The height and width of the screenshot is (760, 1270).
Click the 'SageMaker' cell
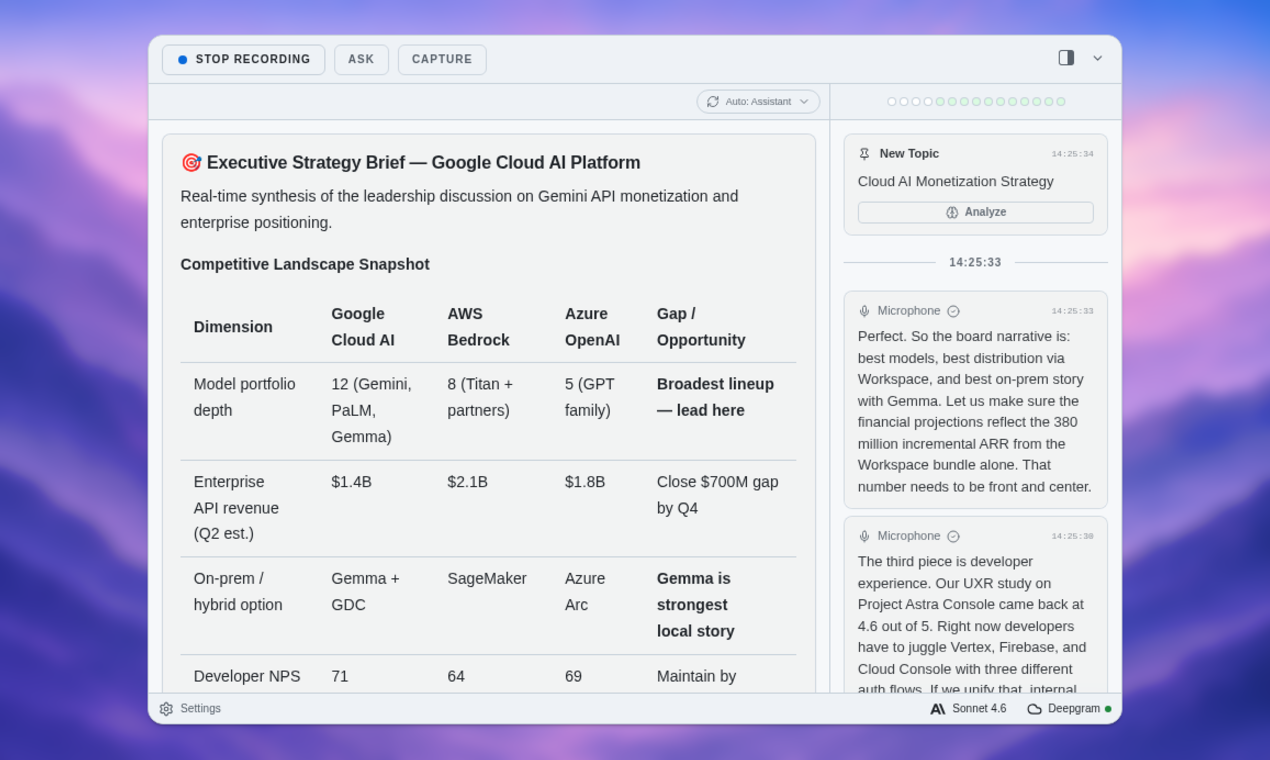coord(487,579)
